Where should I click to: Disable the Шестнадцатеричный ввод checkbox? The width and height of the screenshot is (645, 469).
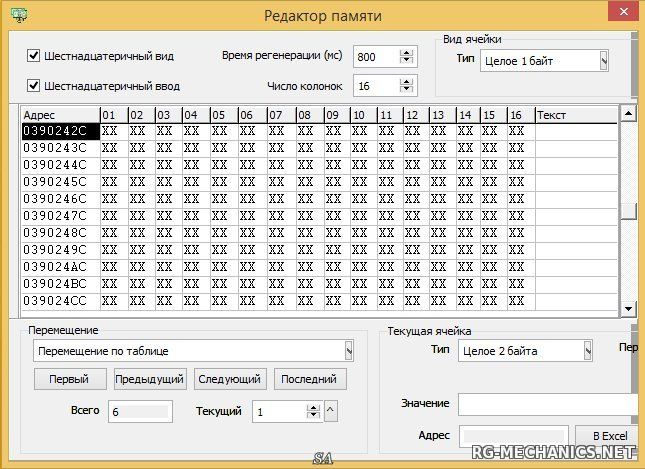(x=33, y=85)
